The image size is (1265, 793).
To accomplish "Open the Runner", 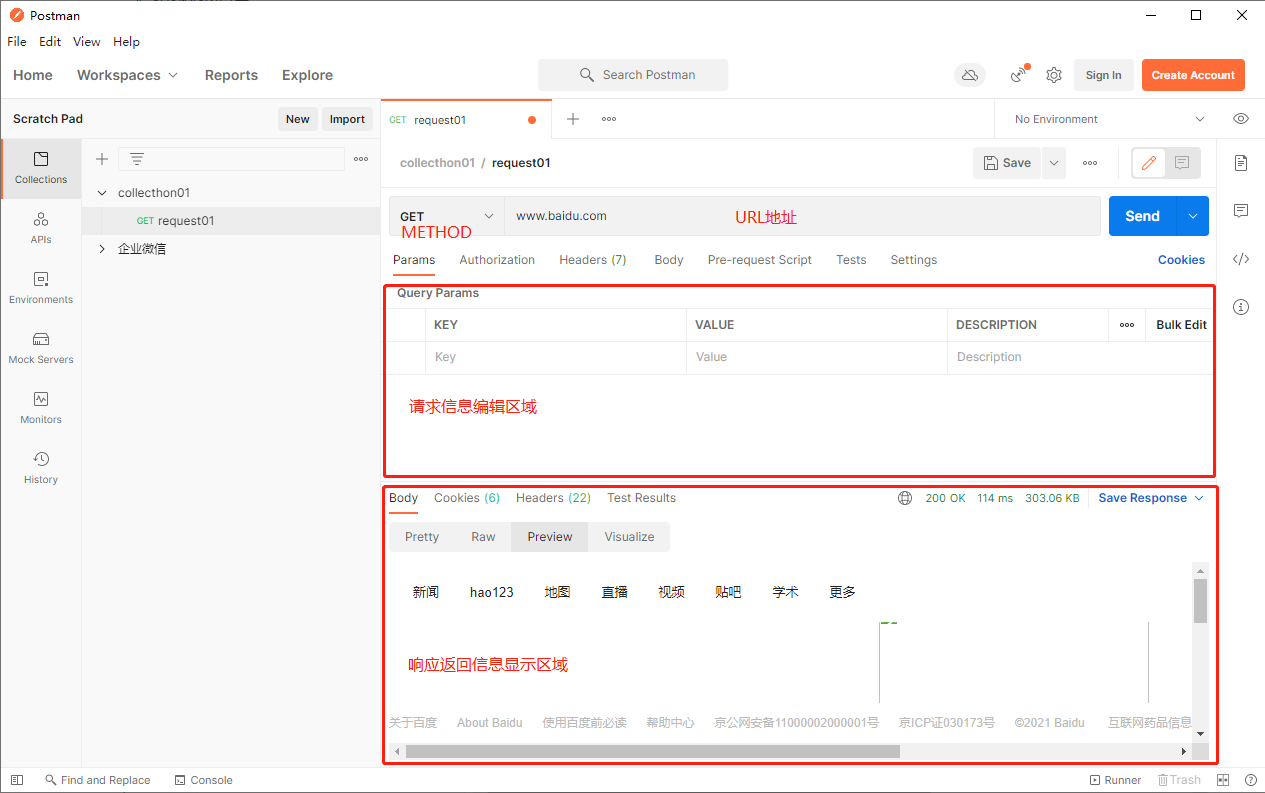I will coord(1115,780).
